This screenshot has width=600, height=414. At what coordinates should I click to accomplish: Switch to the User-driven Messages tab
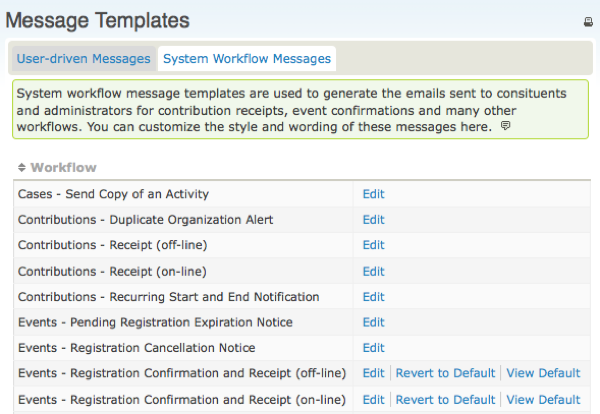[x=83, y=59]
